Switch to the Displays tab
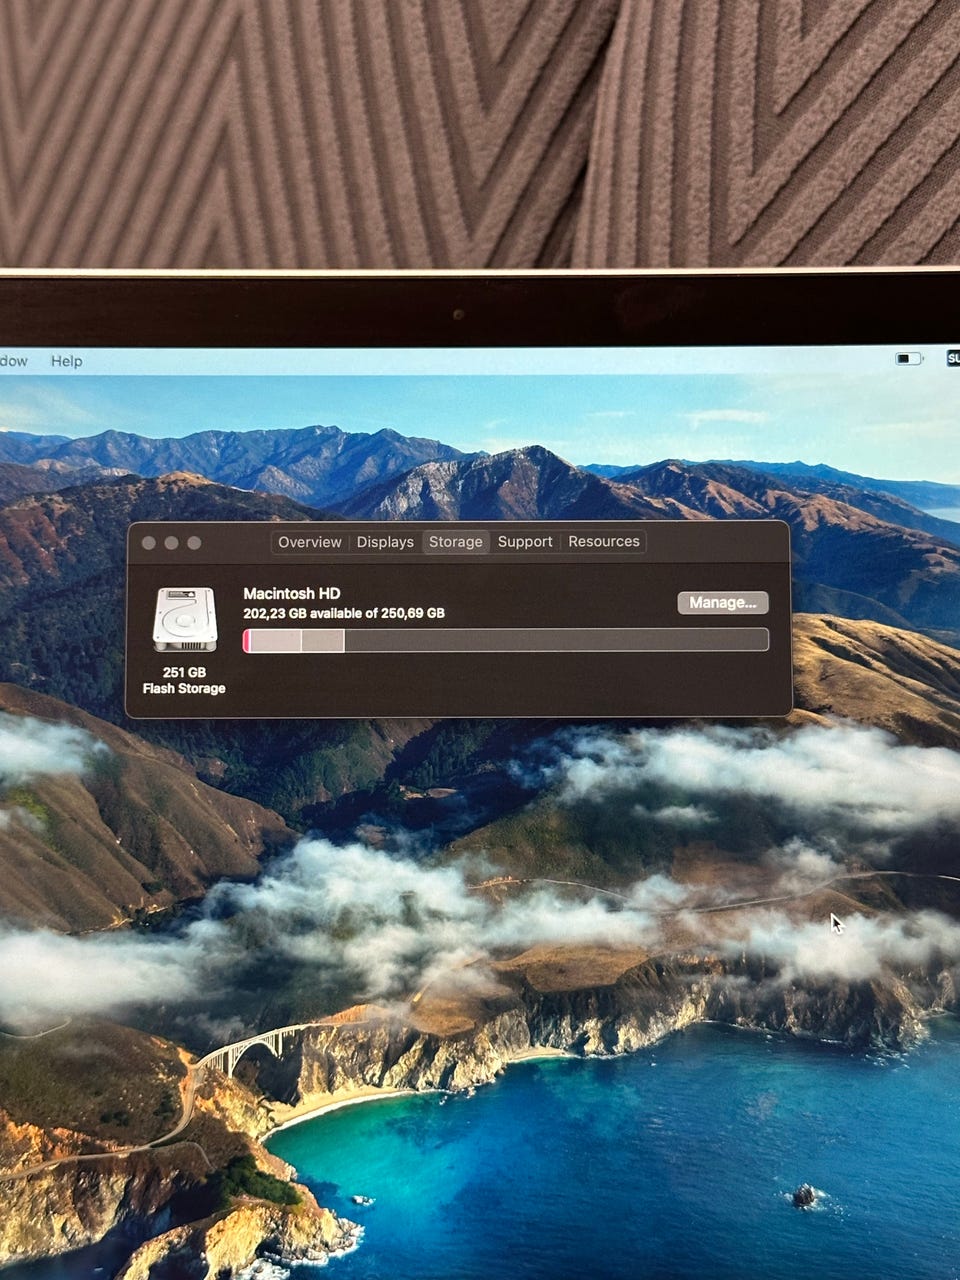Viewport: 960px width, 1280px height. (385, 542)
